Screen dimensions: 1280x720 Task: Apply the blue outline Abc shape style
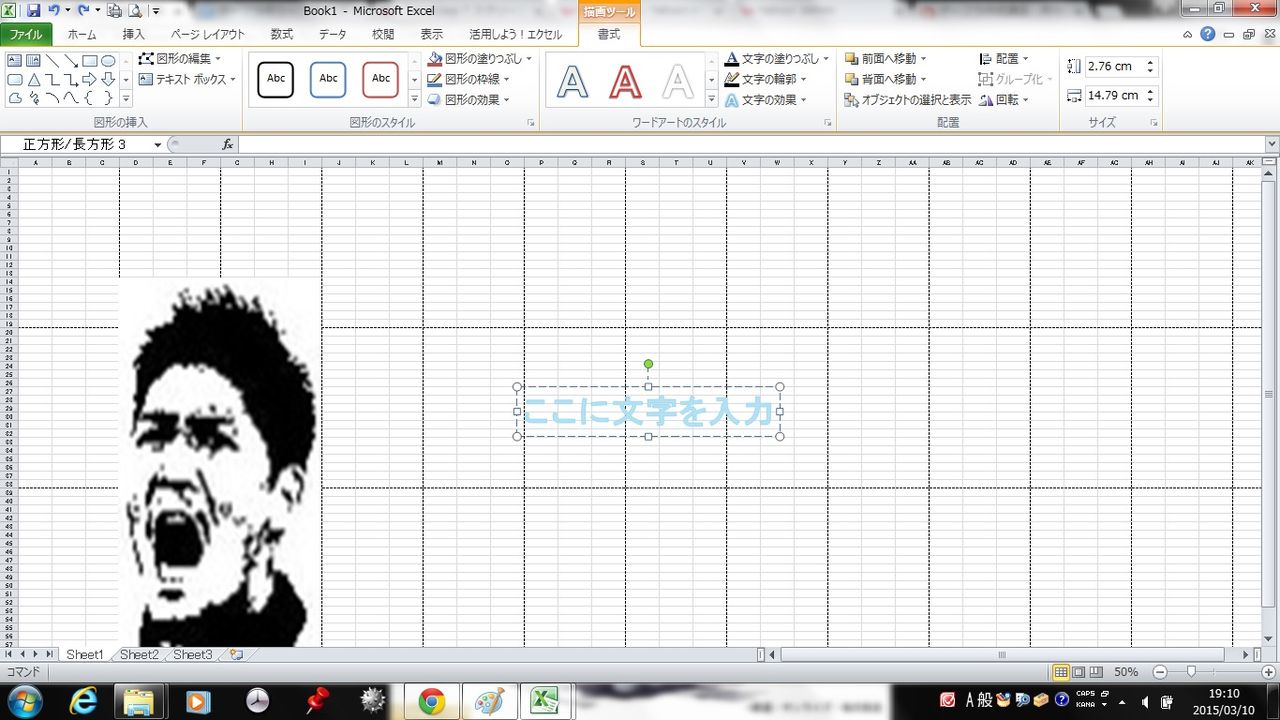tap(328, 79)
